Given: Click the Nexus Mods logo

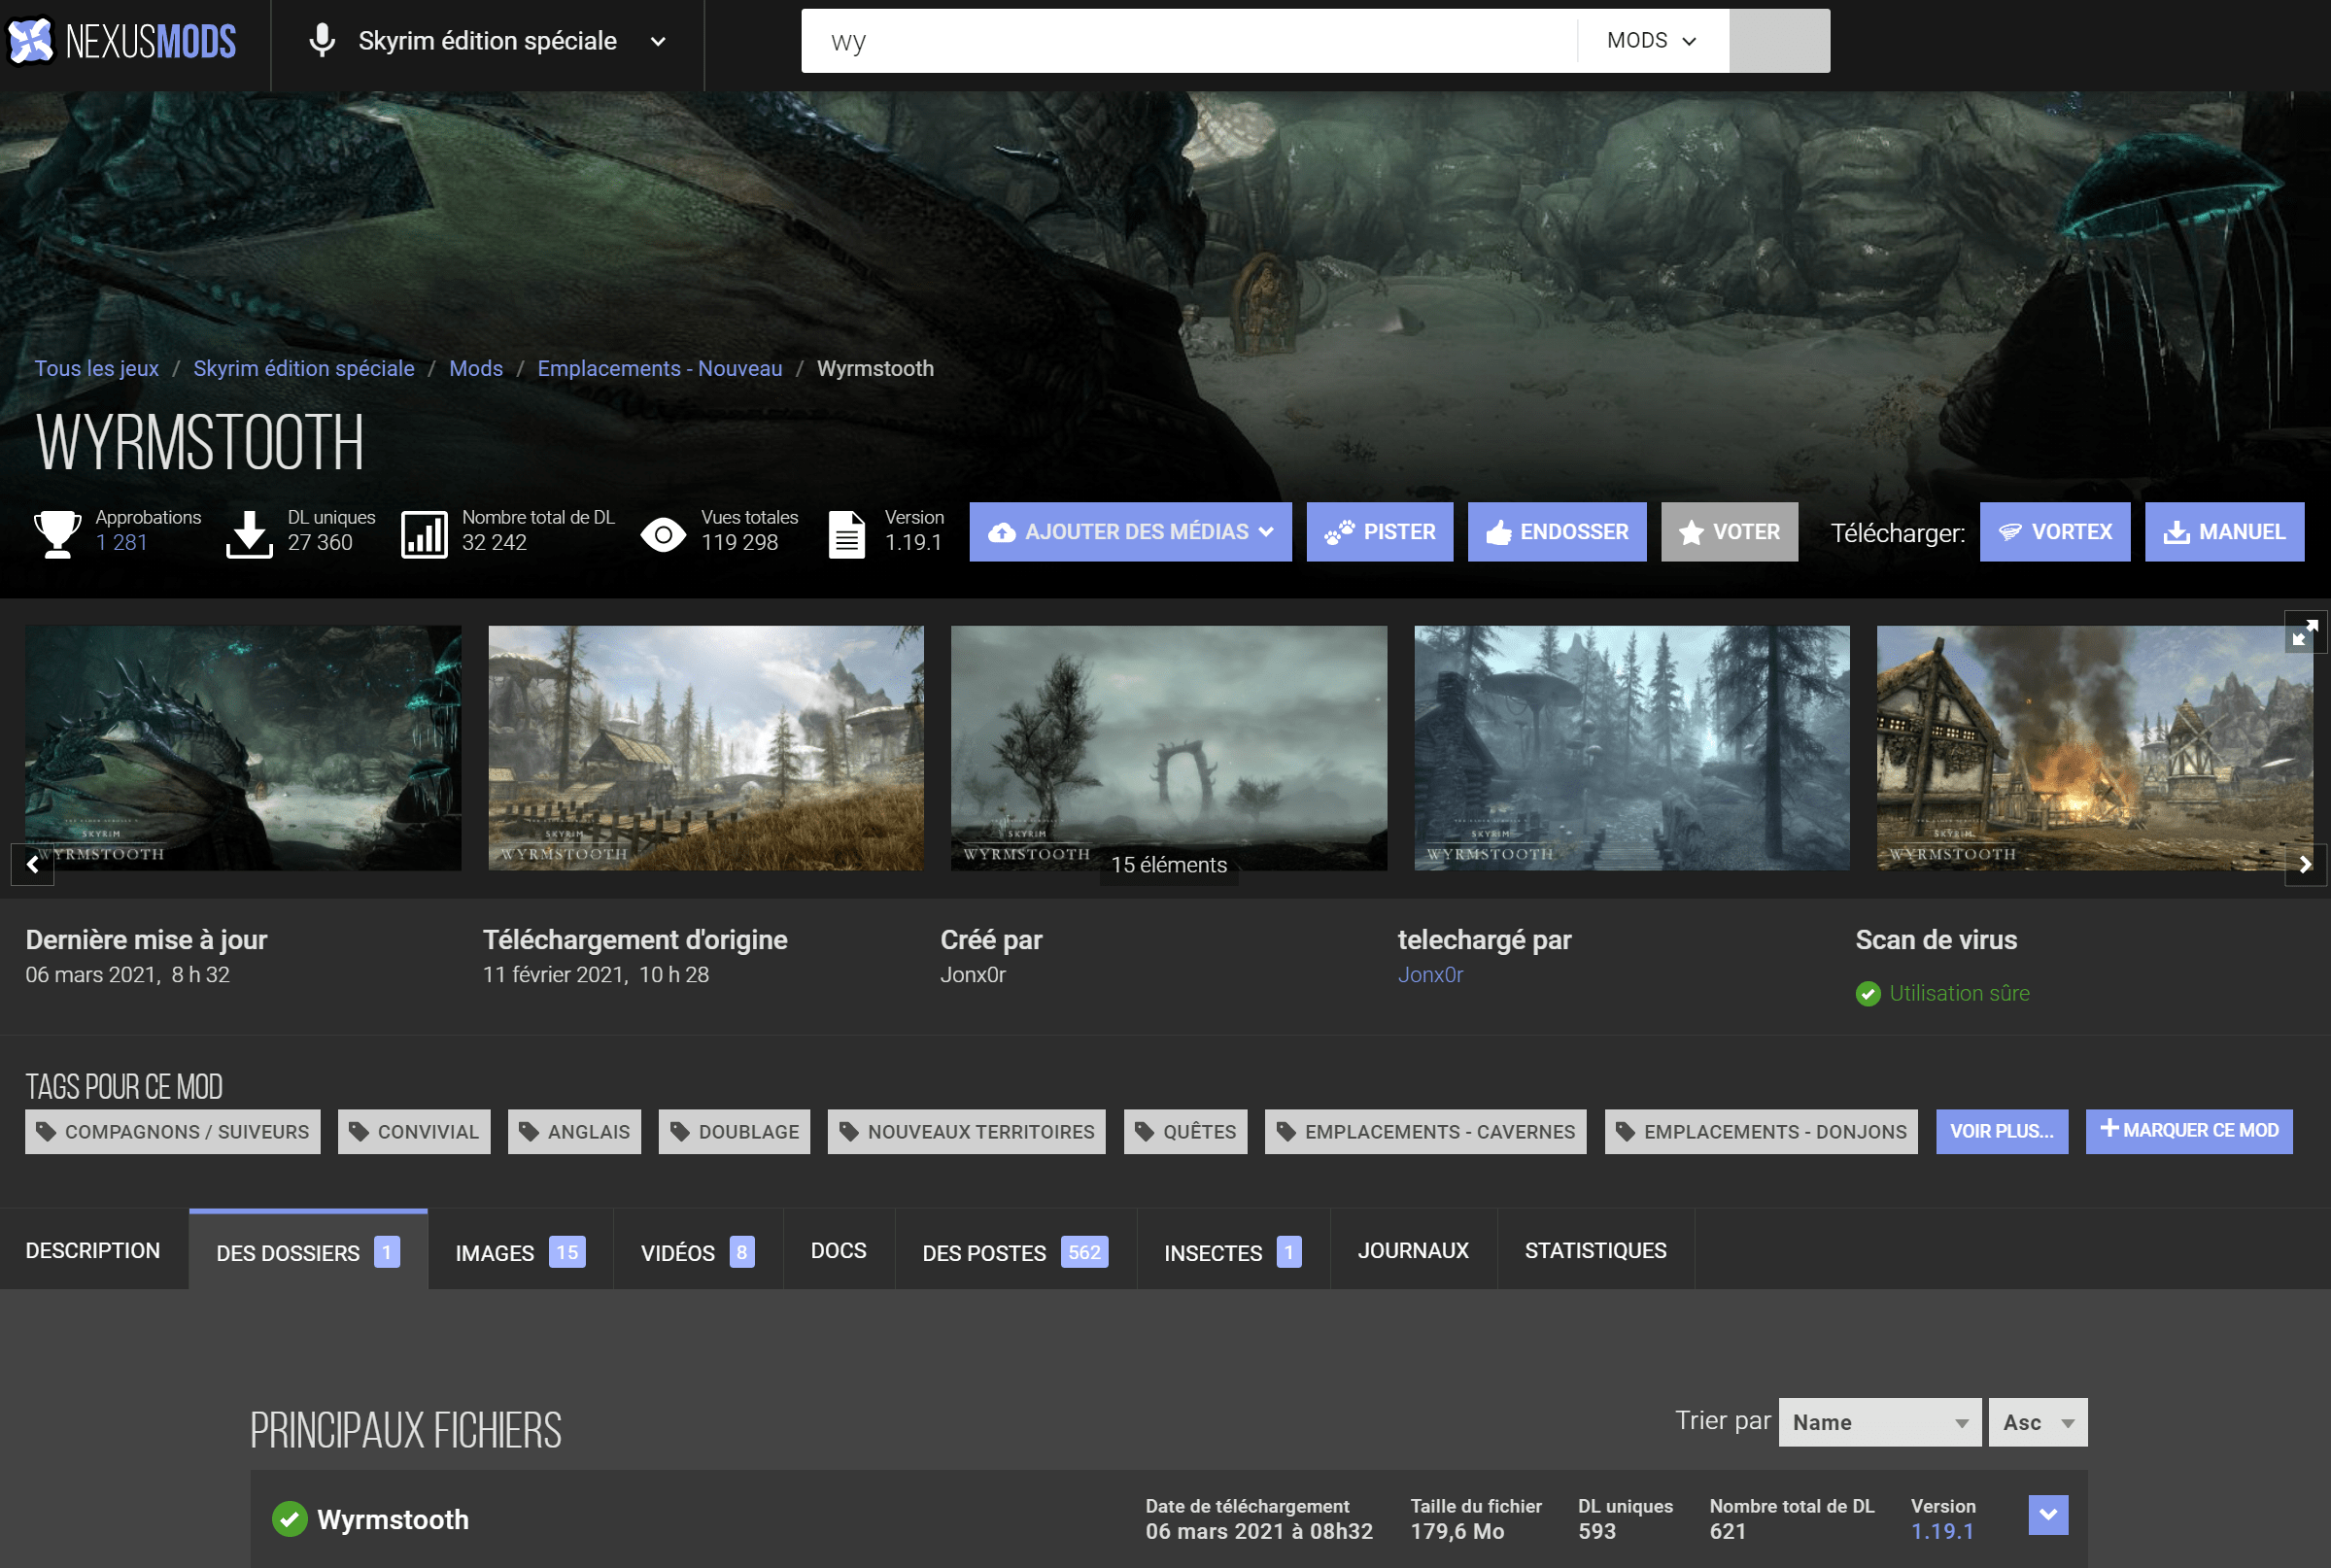Looking at the screenshot, I should (121, 41).
